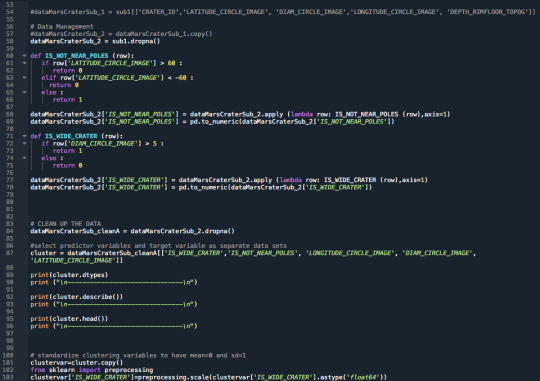Collapse fold arrow on line 61 if-statement
Screen dimensions: 540x381
24,63
